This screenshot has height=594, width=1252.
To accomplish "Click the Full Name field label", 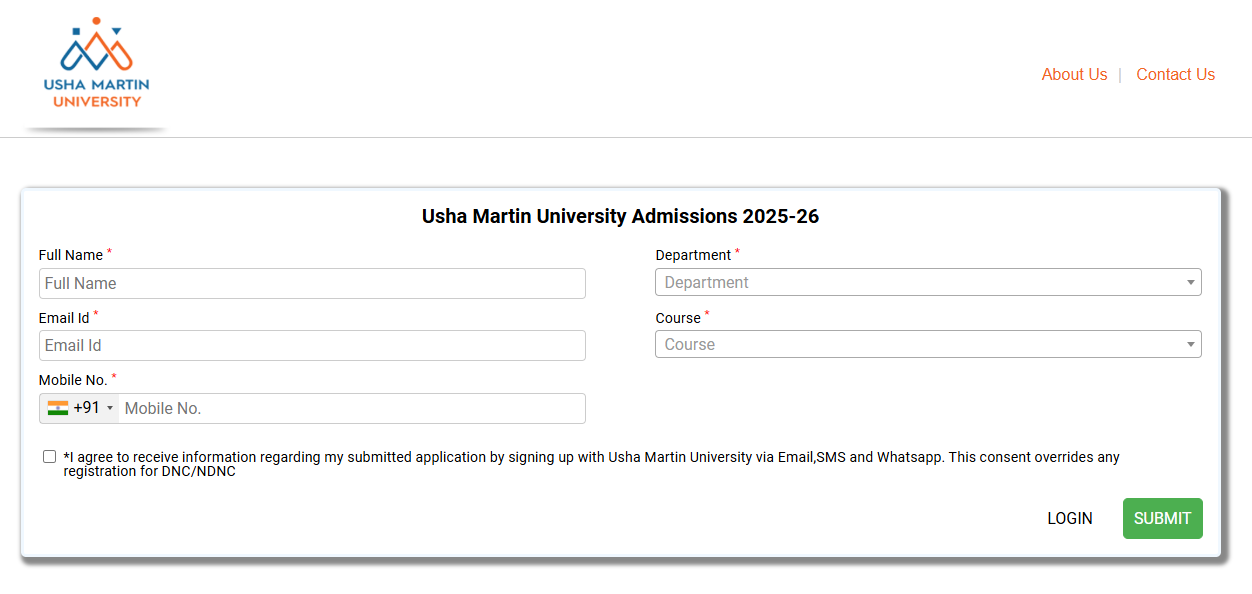I will click(71, 255).
